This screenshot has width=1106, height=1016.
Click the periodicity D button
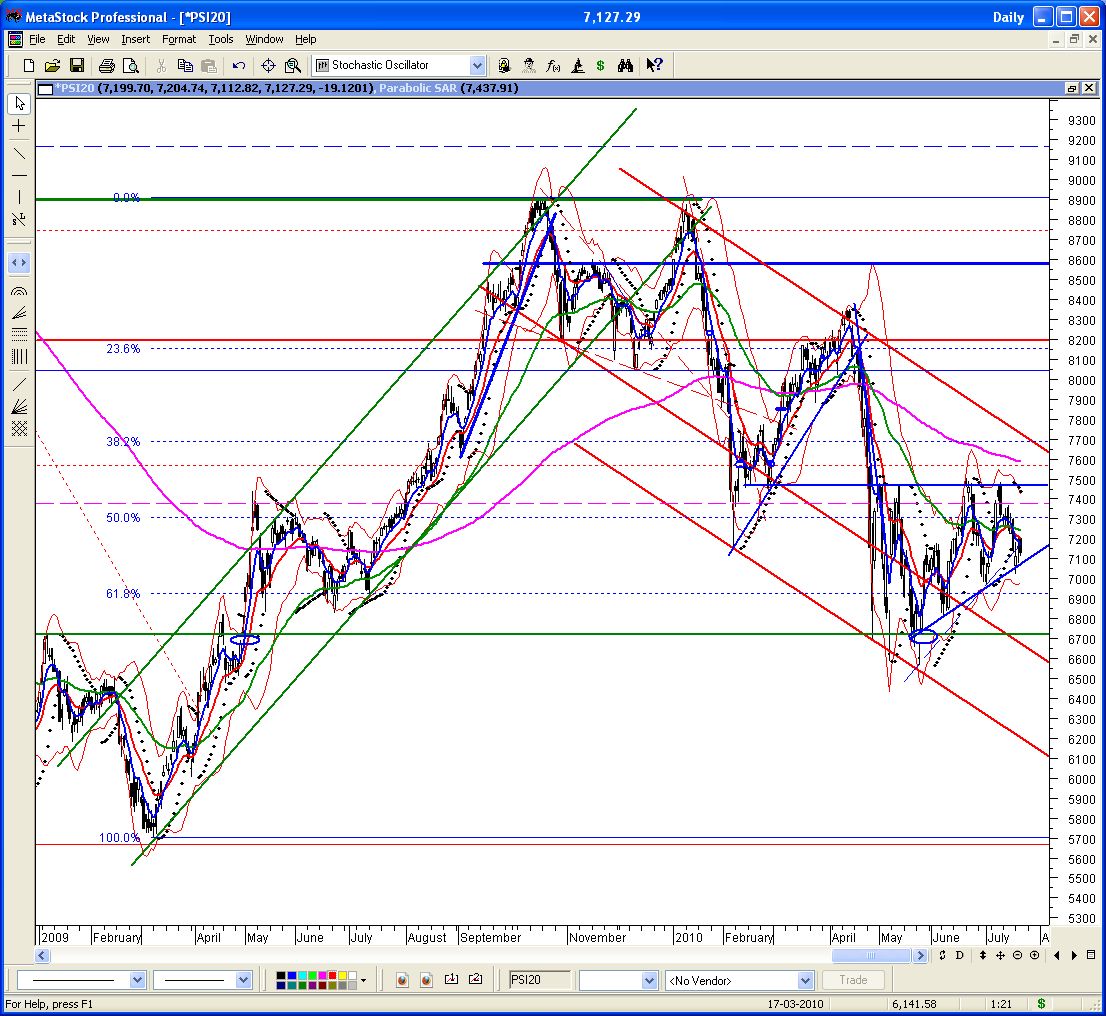(x=960, y=955)
